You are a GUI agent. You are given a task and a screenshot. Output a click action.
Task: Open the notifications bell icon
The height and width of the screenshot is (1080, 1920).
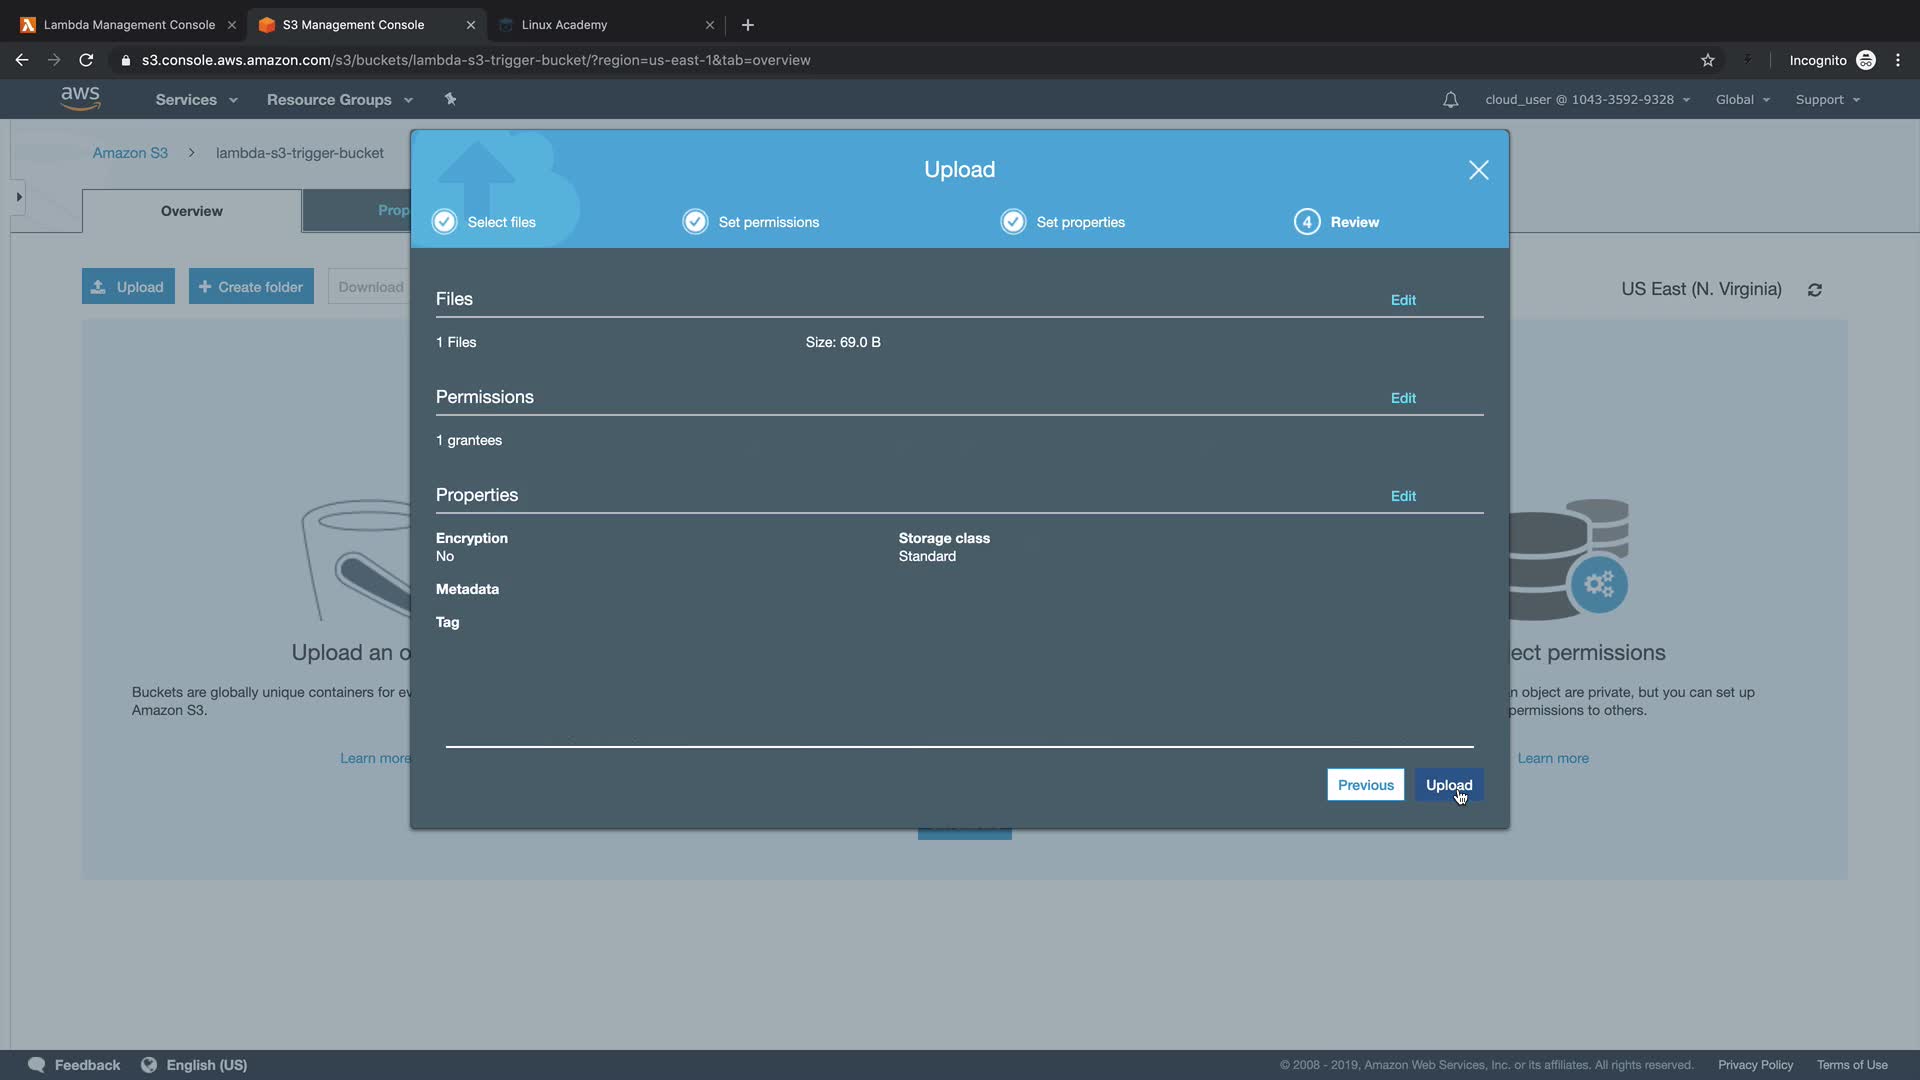[1450, 100]
